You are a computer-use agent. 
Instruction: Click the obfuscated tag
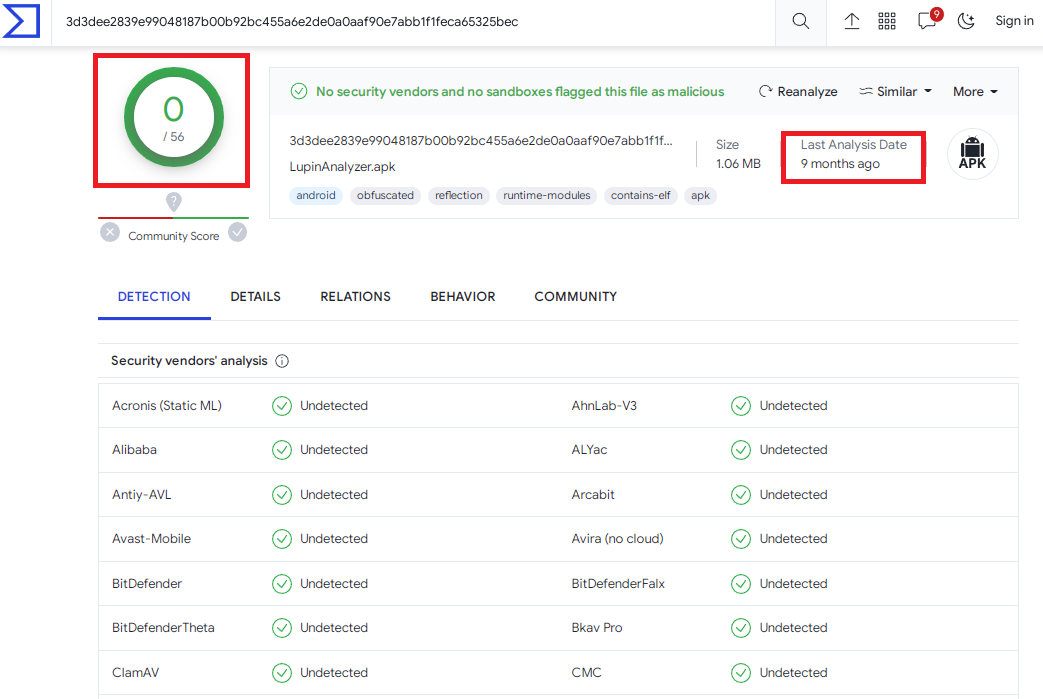coord(385,196)
